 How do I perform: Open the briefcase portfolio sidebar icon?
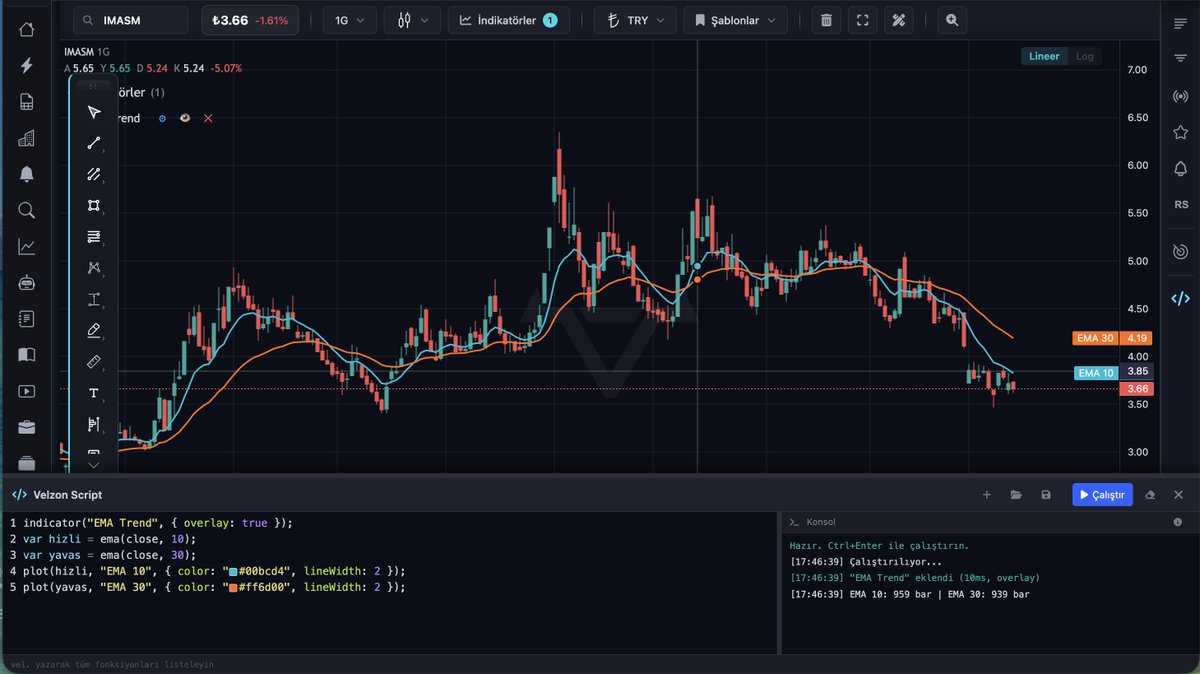26,427
